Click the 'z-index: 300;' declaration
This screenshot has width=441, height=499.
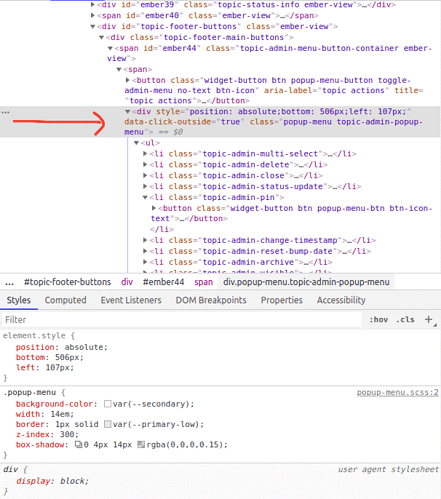click(47, 434)
